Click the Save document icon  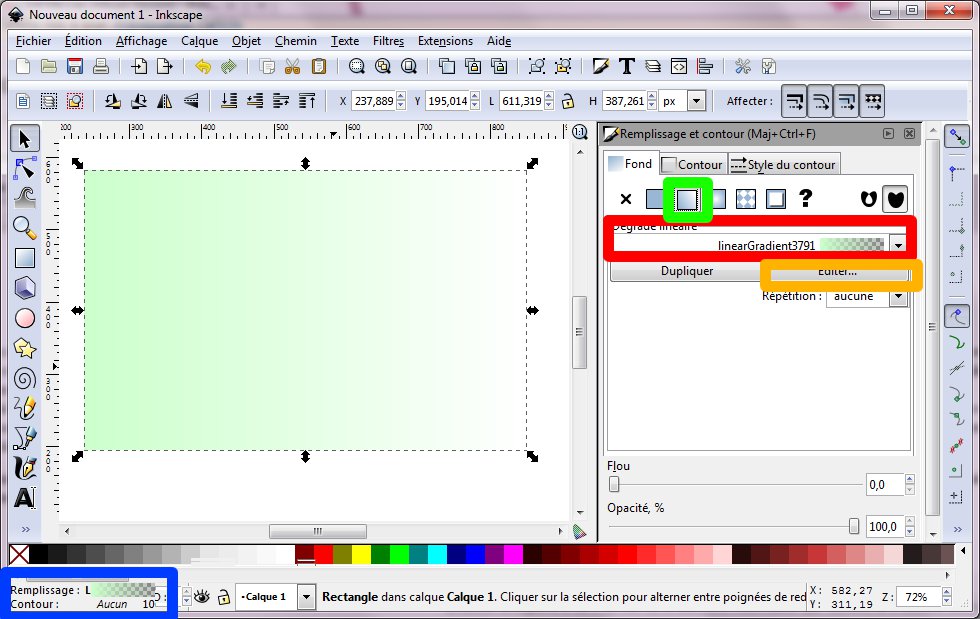pyautogui.click(x=75, y=67)
